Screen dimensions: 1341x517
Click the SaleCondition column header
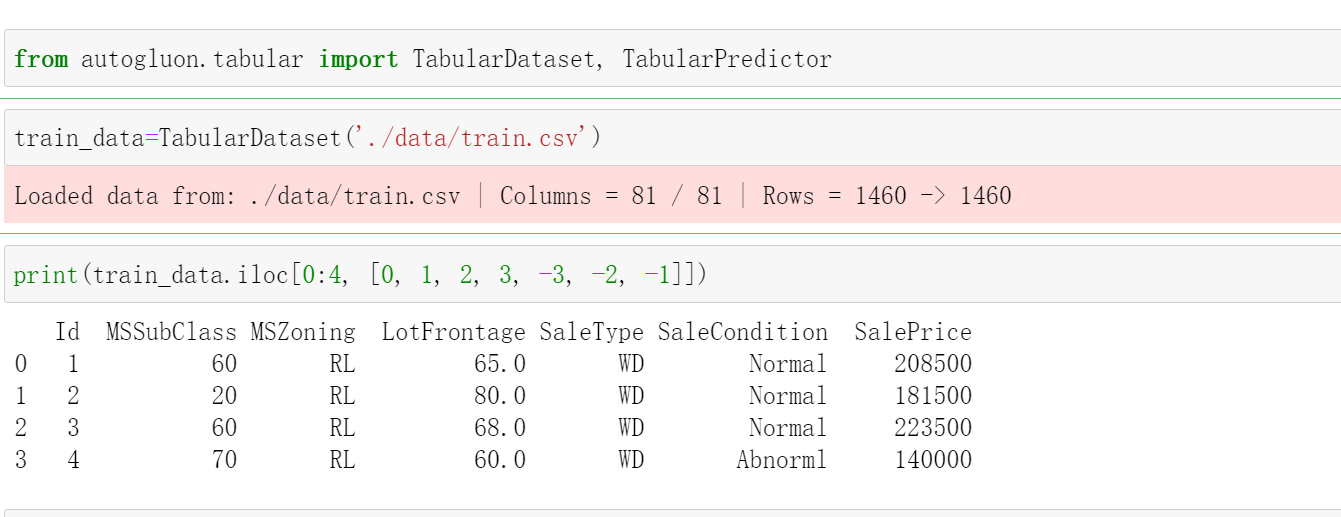[742, 332]
